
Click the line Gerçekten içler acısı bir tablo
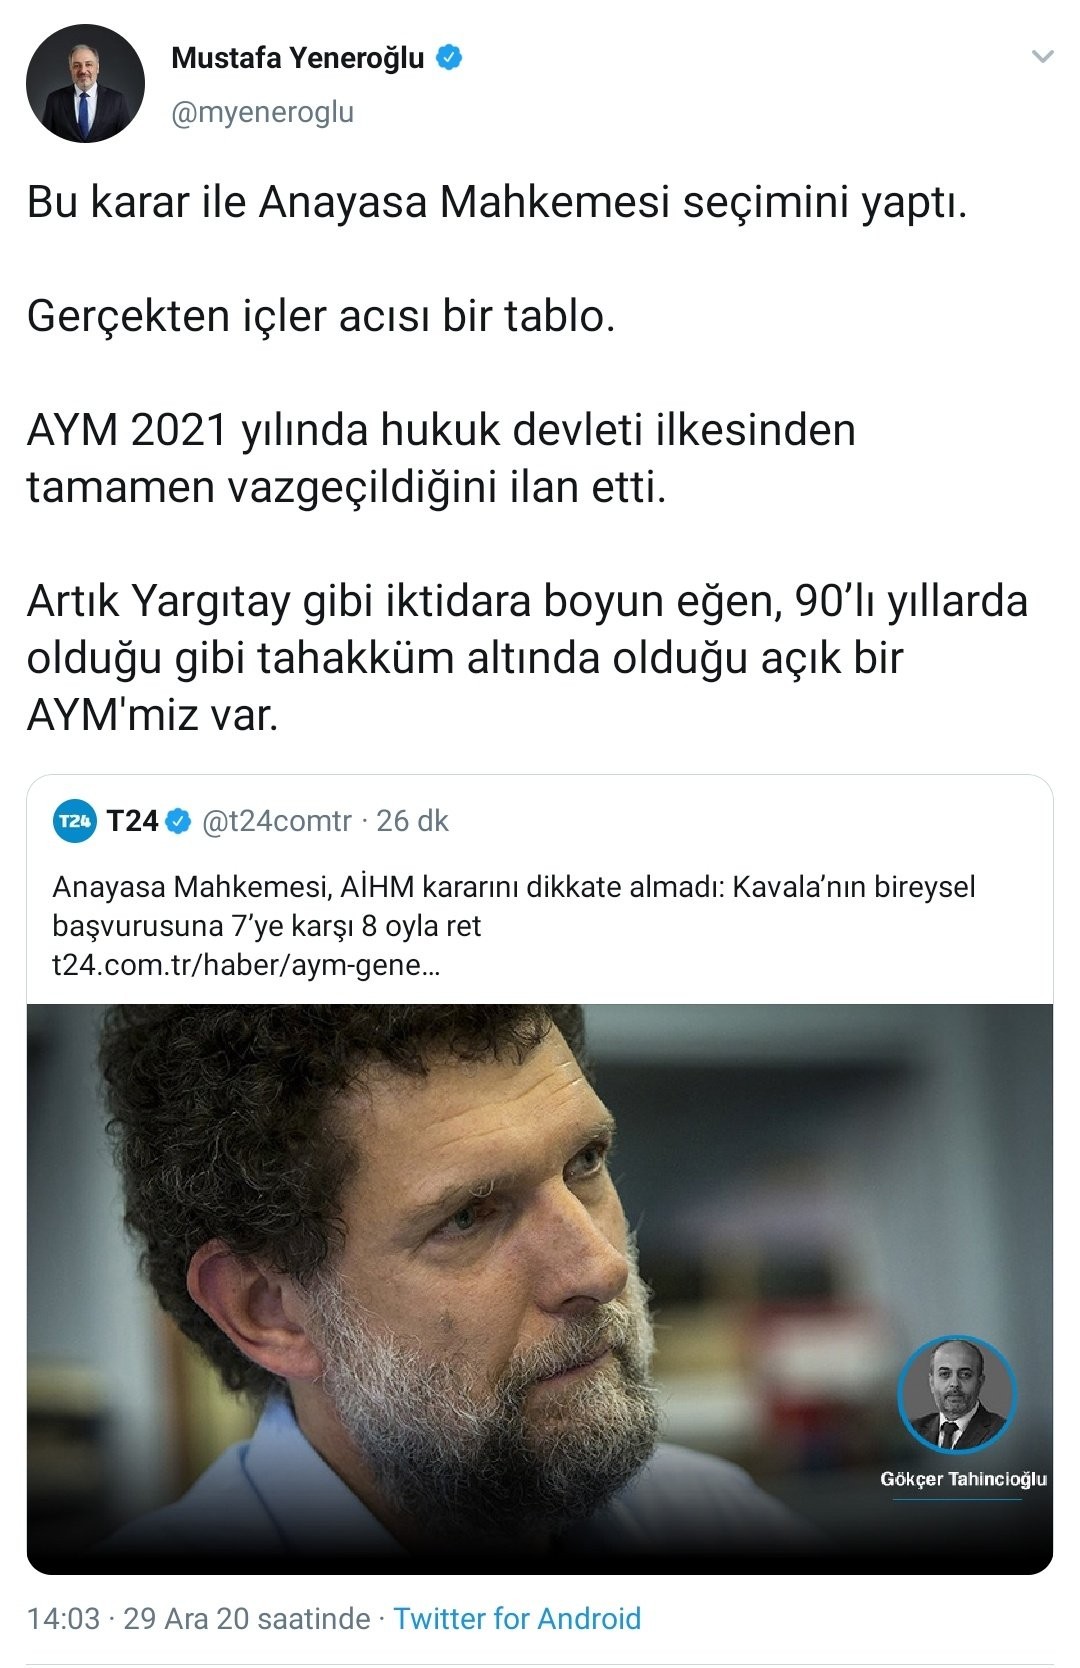coord(320,317)
